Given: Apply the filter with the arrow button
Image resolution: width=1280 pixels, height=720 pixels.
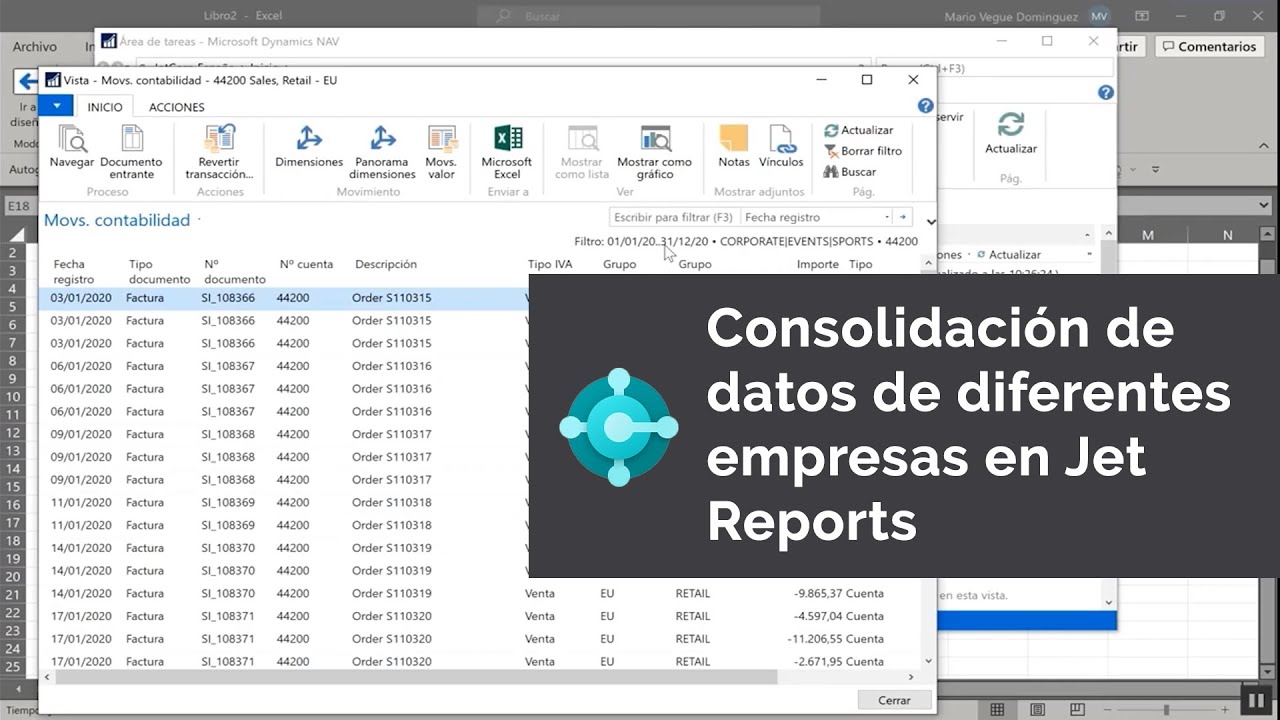Looking at the screenshot, I should 903,217.
